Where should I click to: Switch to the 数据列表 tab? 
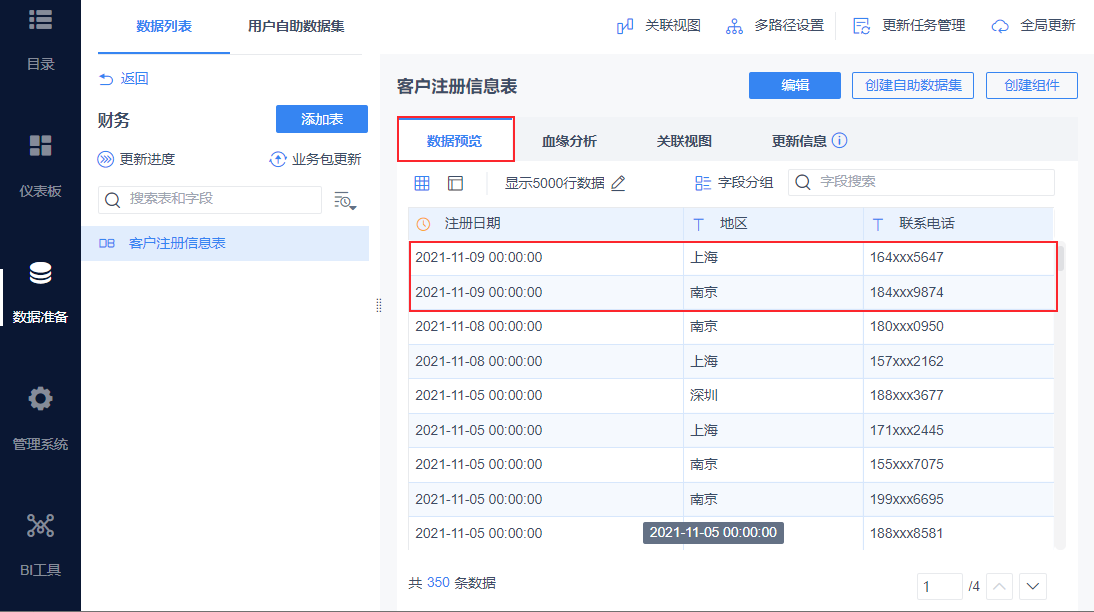(x=164, y=27)
